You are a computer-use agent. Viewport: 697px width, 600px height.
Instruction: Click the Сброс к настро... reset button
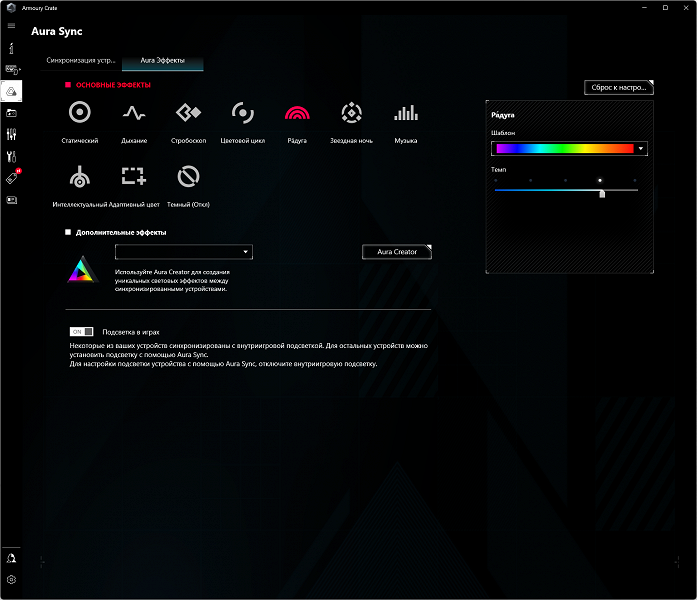point(619,88)
